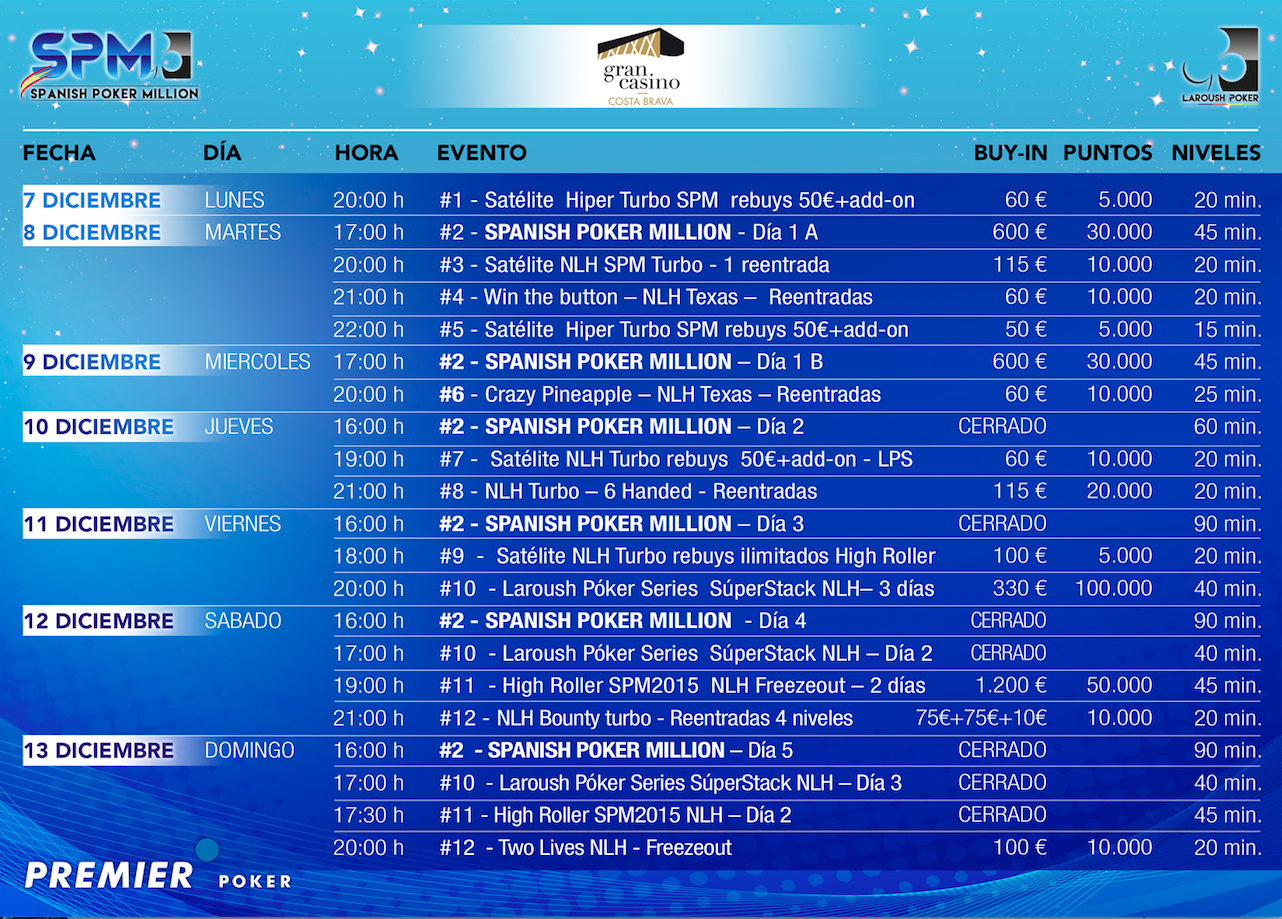
Task: Select event #4 Win the button
Action: [656, 297]
